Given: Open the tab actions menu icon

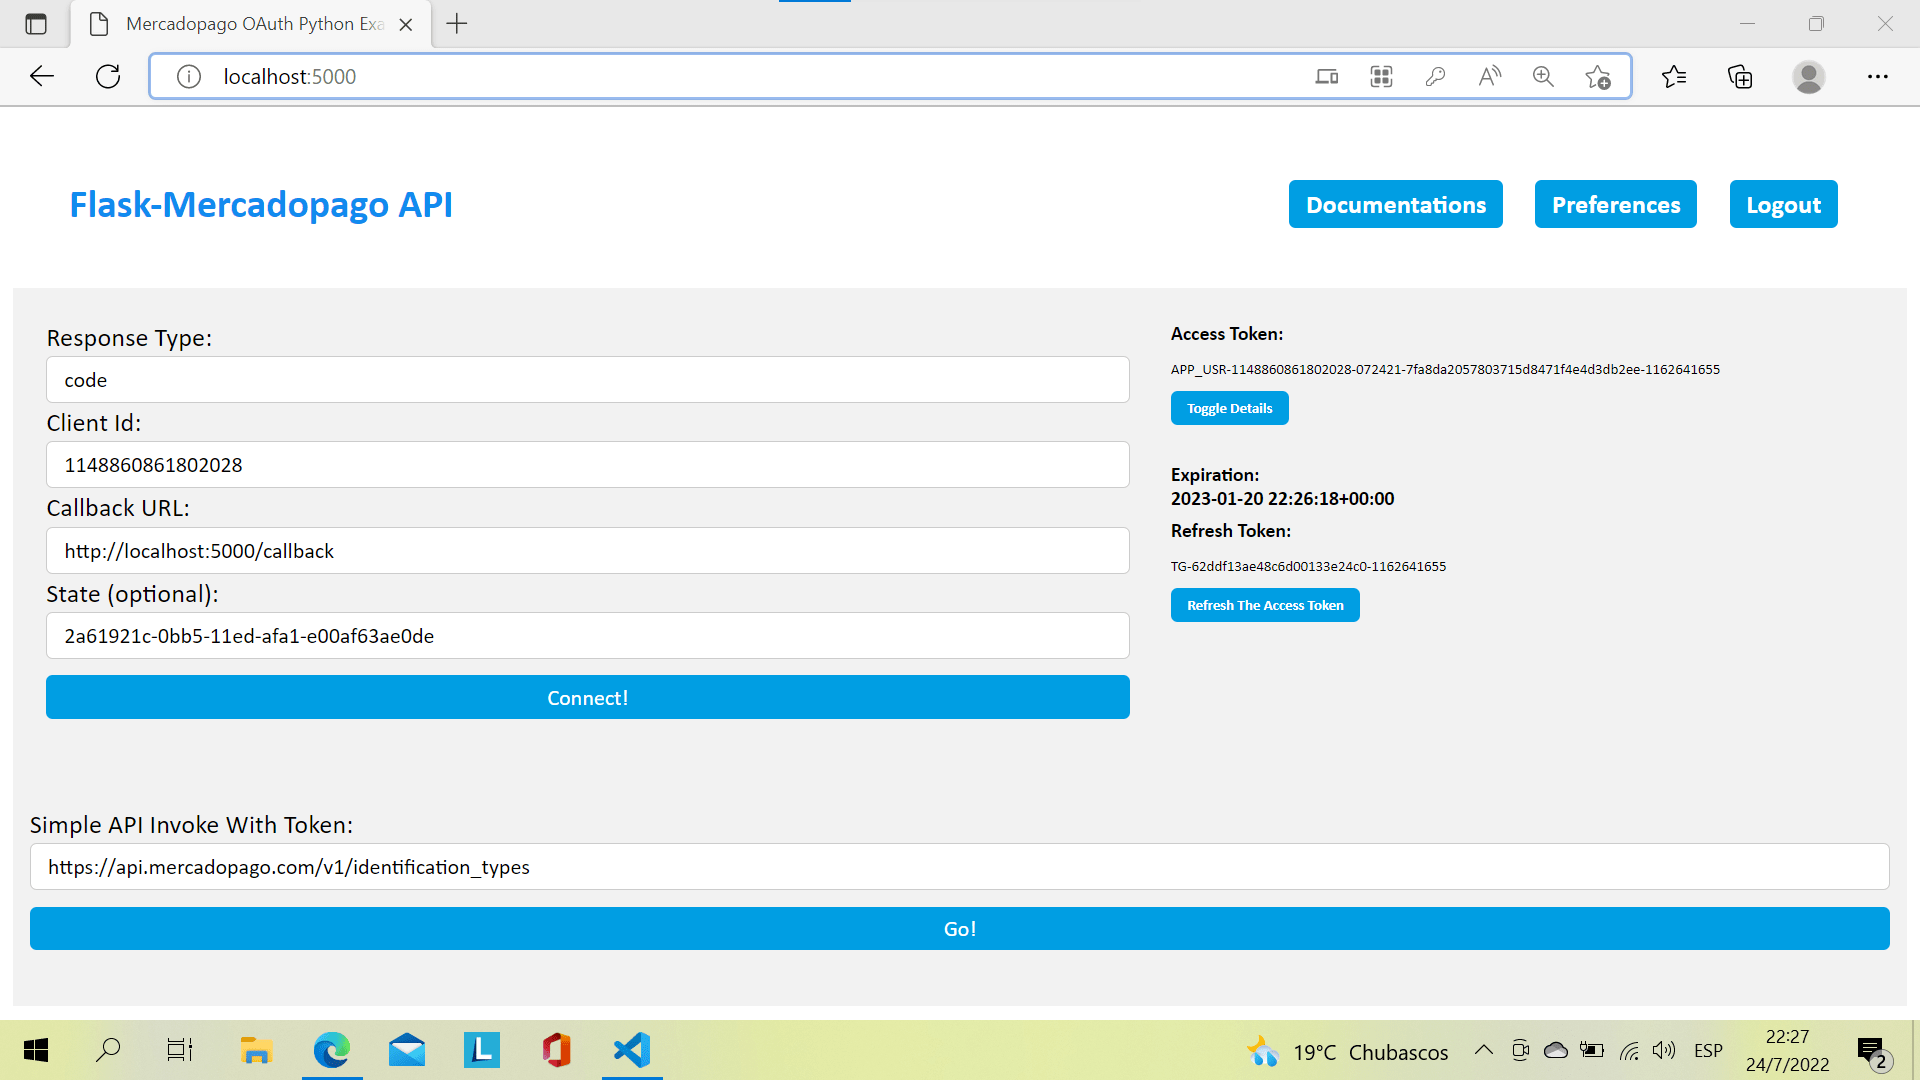Looking at the screenshot, I should click(36, 24).
